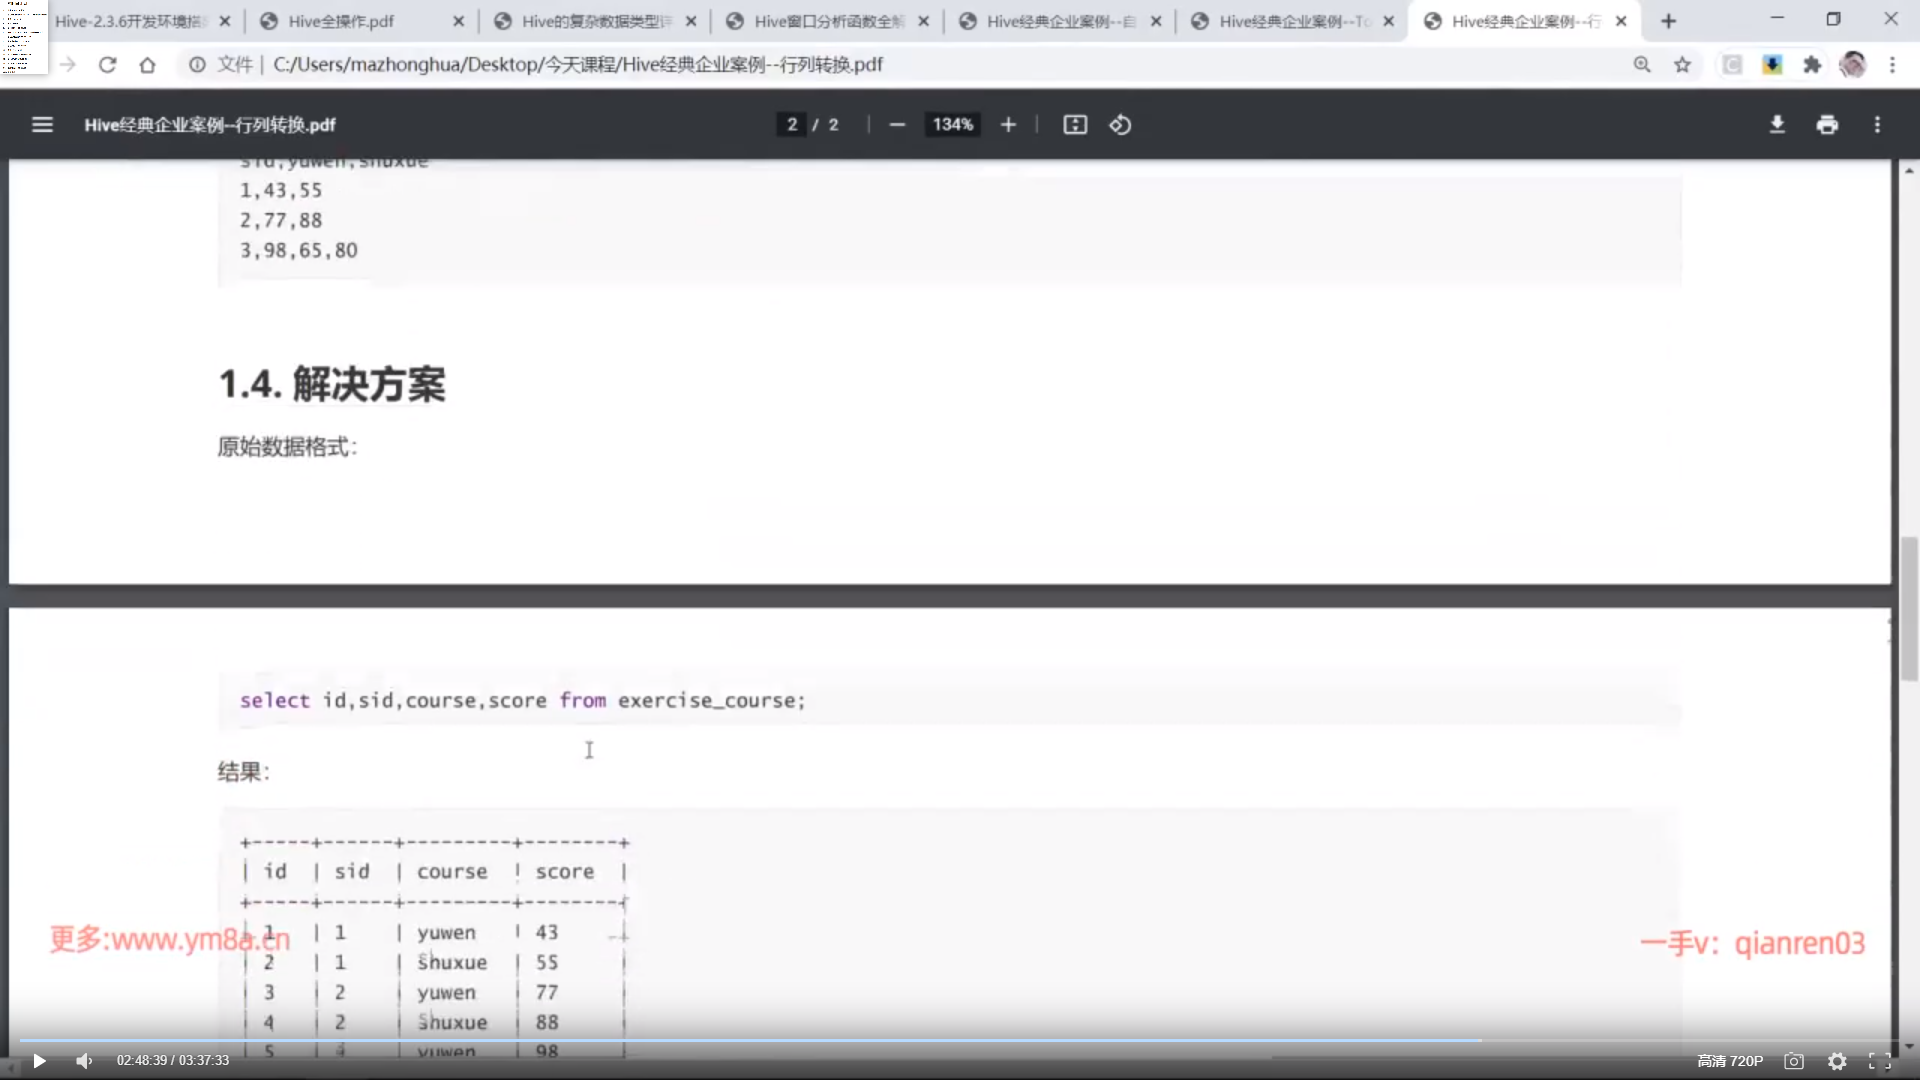The height and width of the screenshot is (1080, 1920).
Task: Click the PDF zoom in plus button
Action: (x=1008, y=125)
